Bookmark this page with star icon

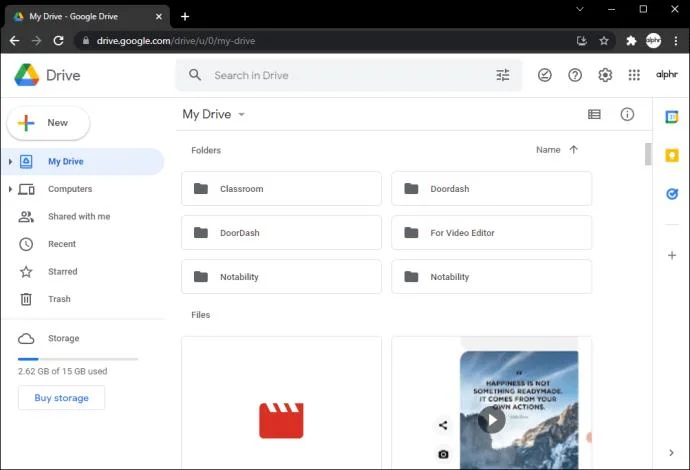604,41
